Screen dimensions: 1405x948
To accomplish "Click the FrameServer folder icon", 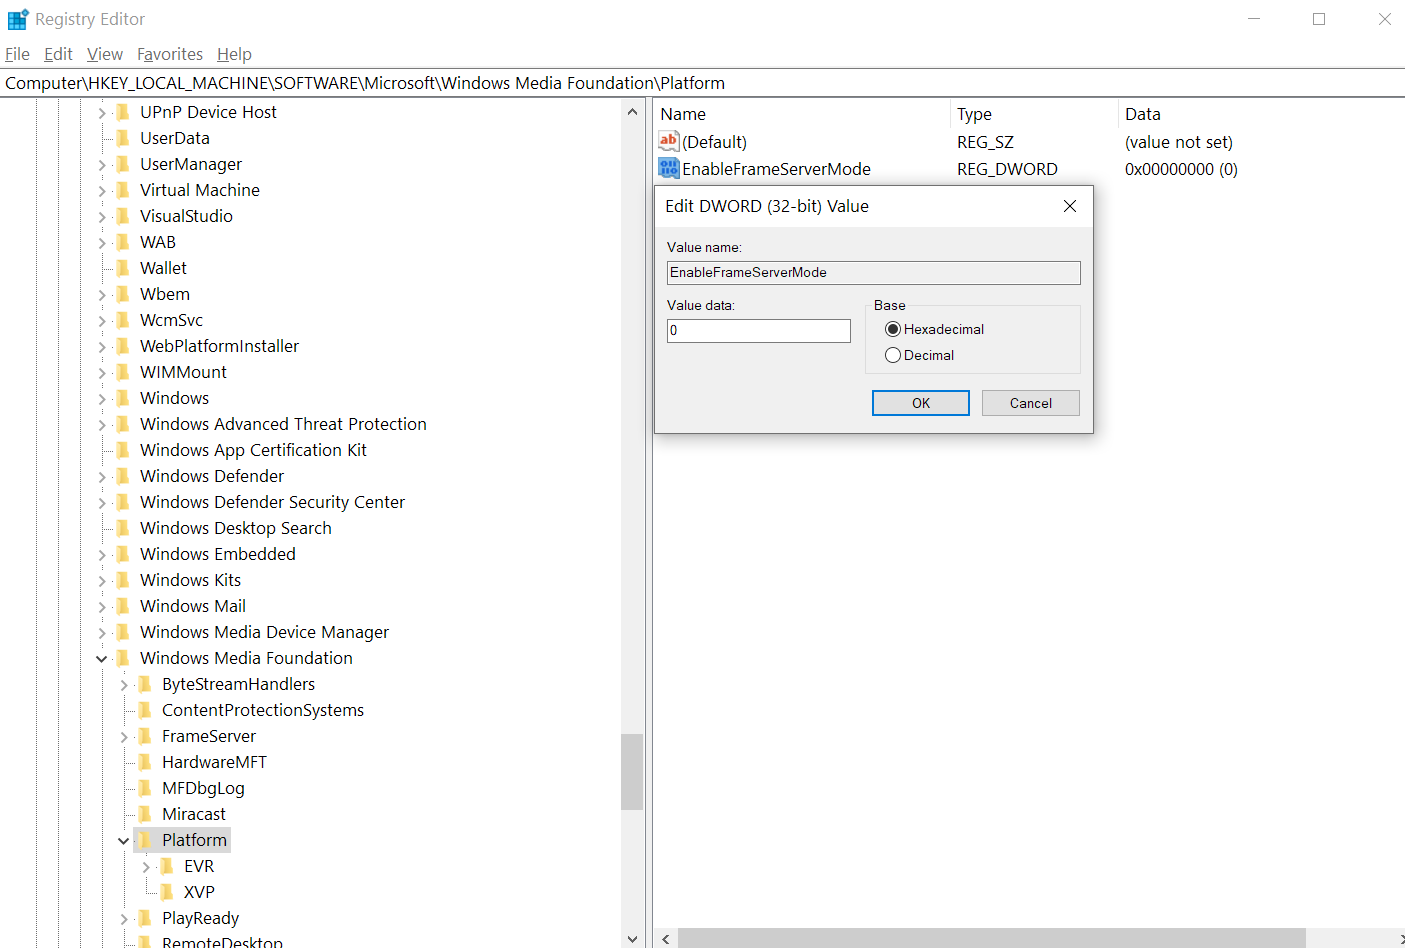I will point(145,736).
